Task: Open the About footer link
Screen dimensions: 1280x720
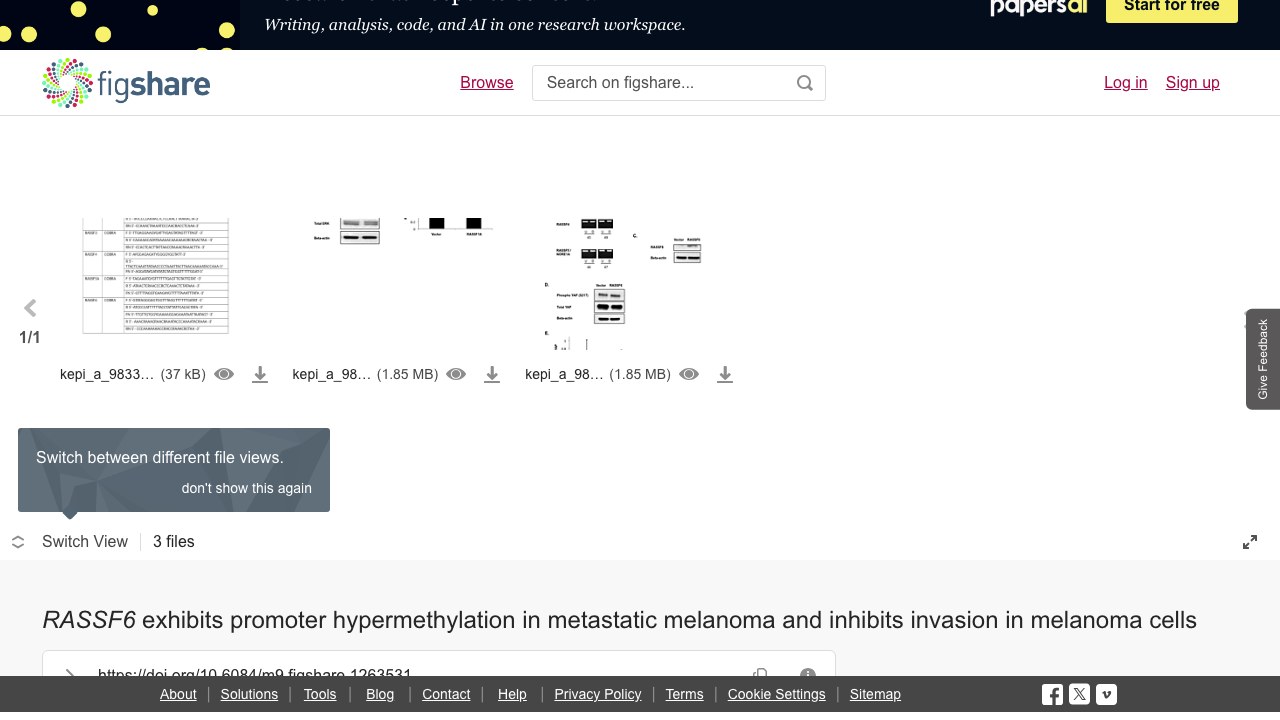Action: coord(178,694)
